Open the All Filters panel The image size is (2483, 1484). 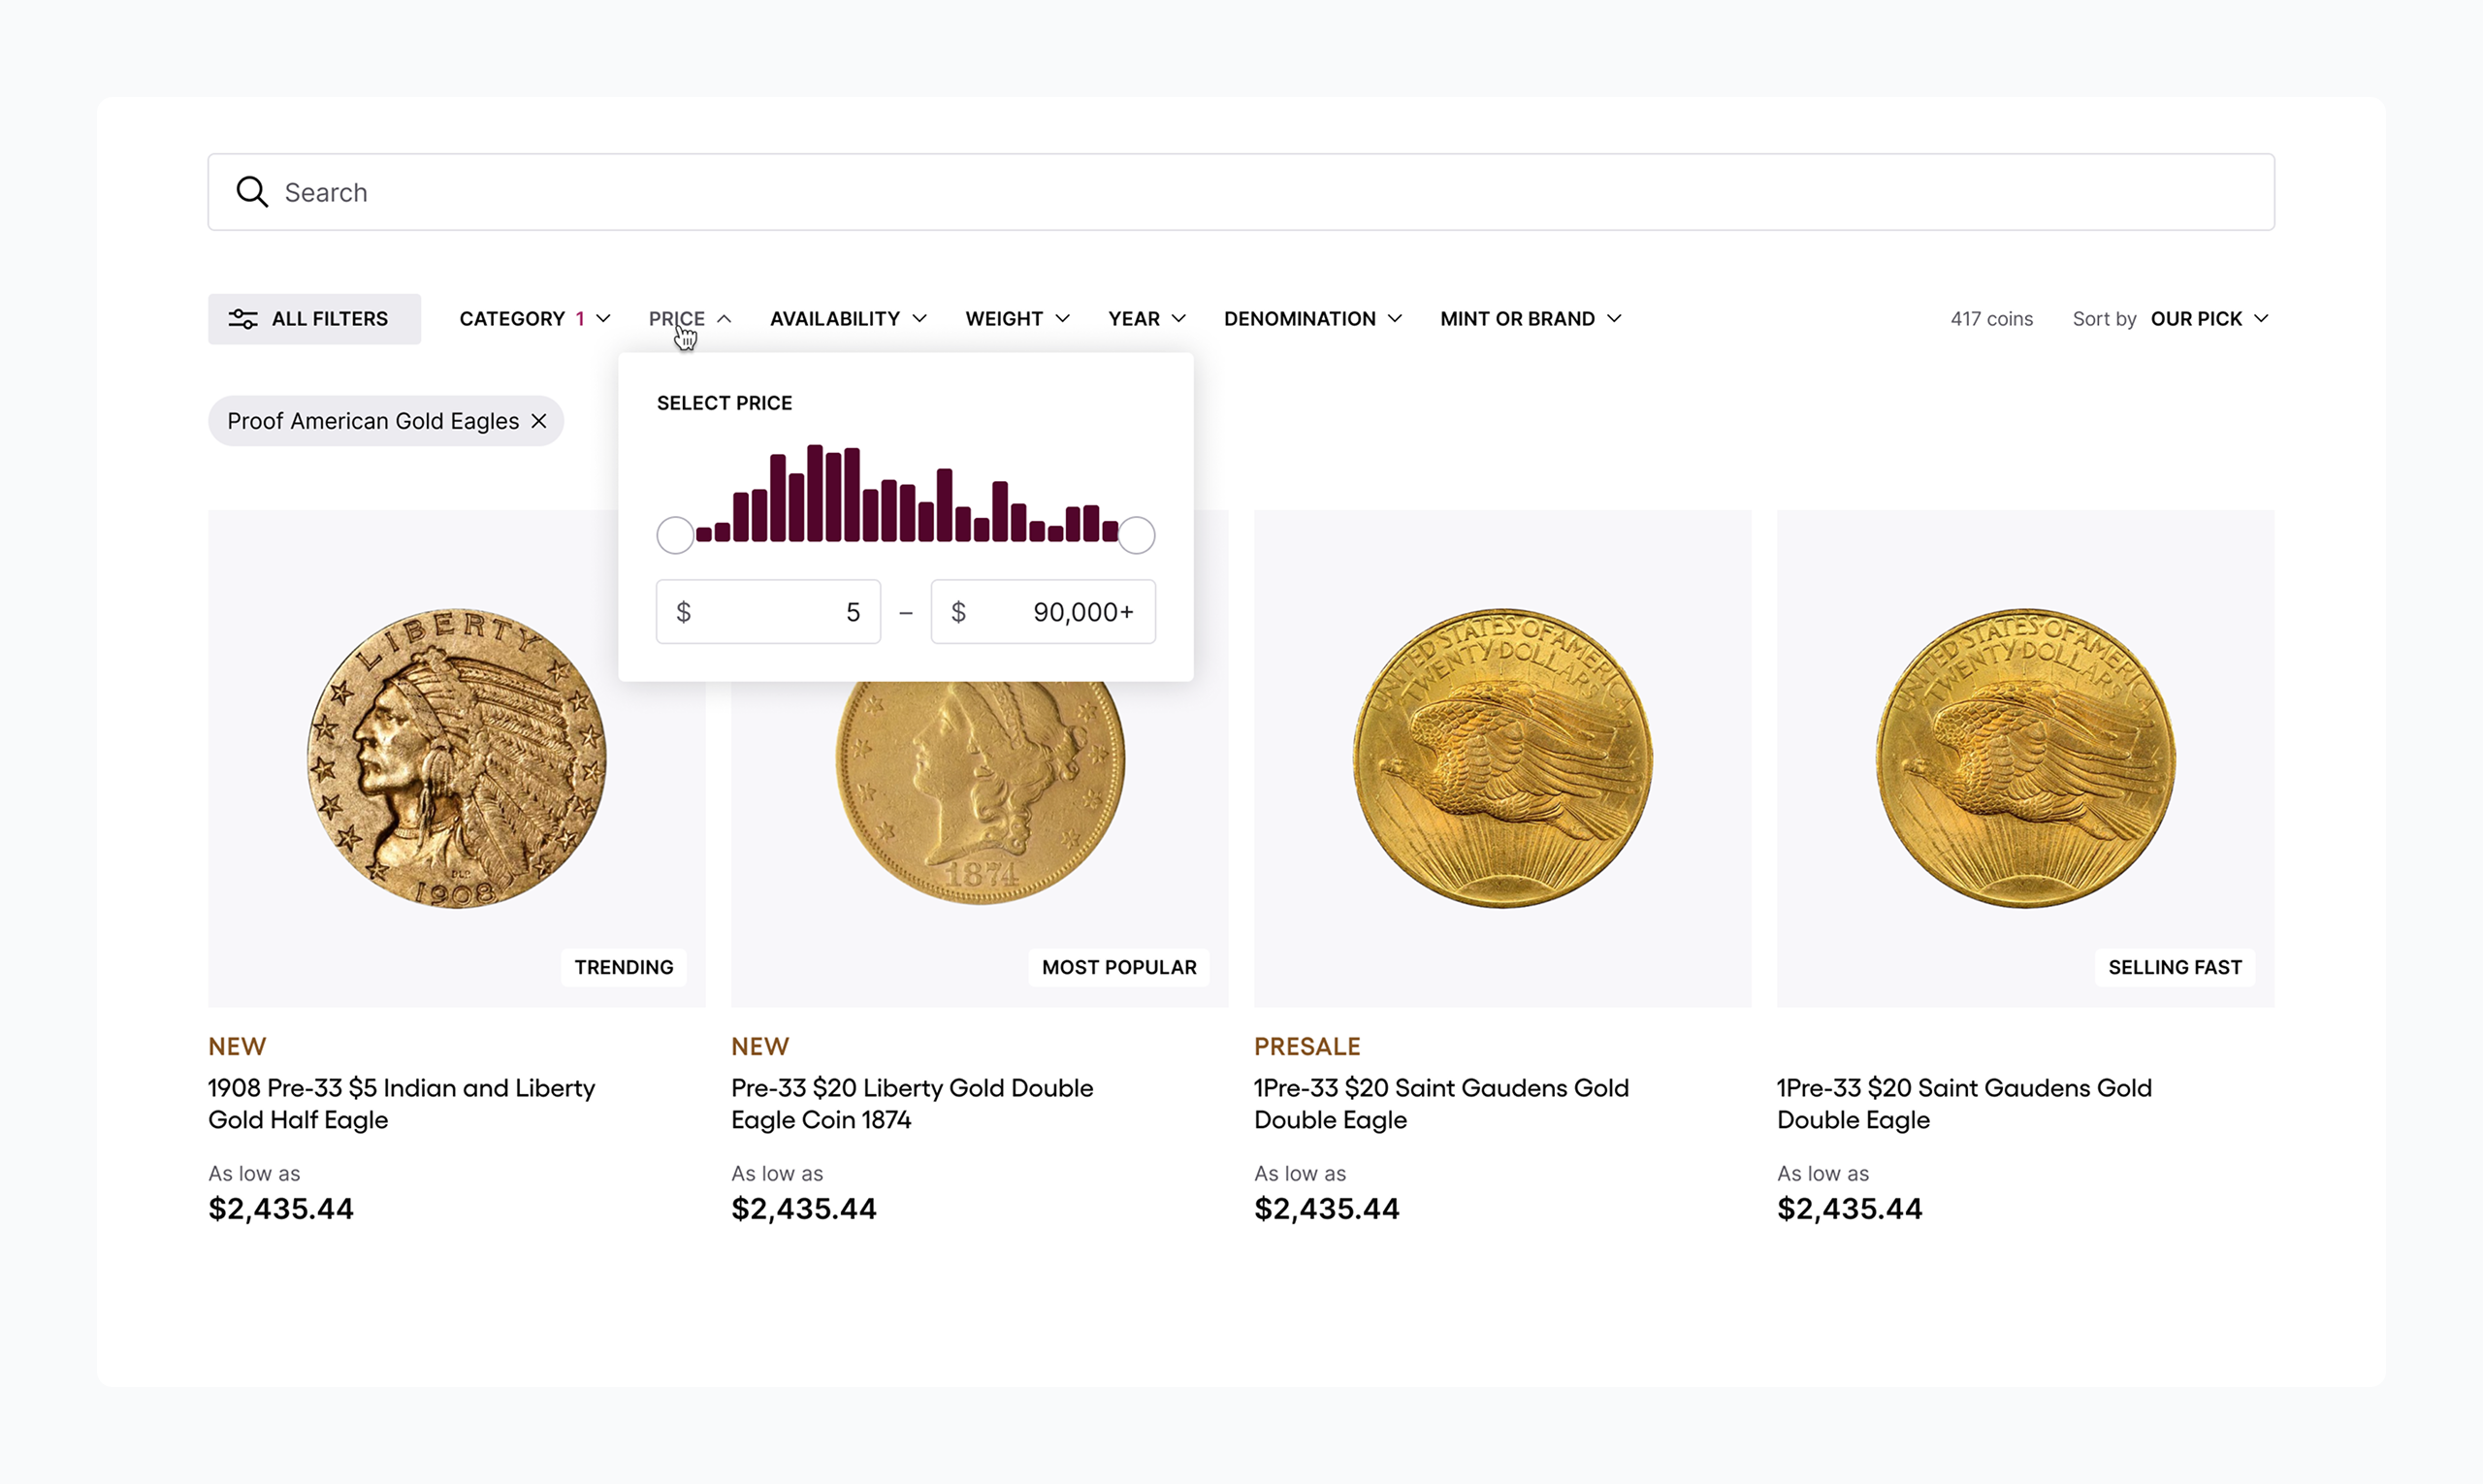(x=314, y=319)
